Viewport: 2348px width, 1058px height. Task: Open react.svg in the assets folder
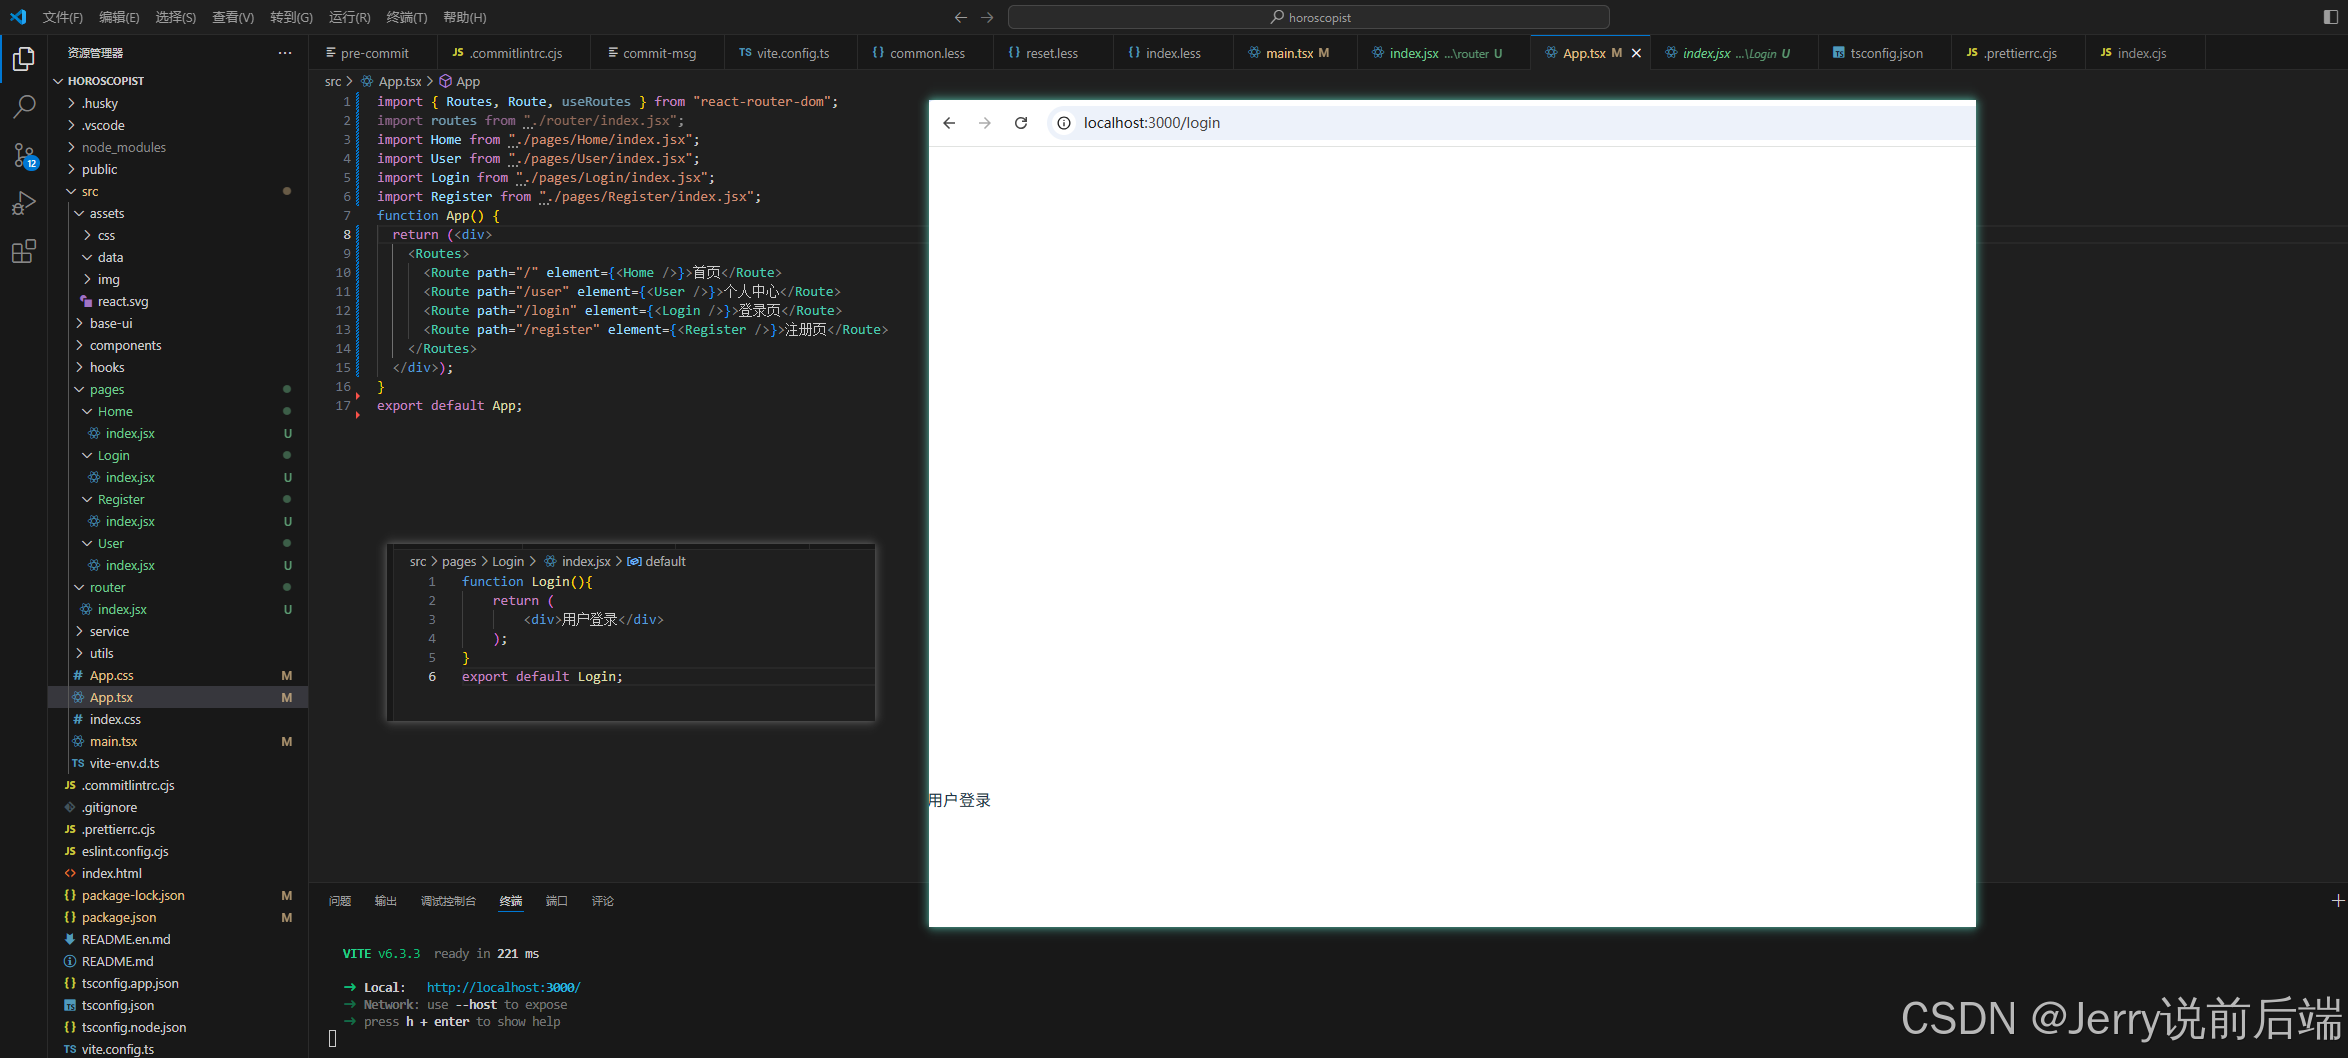point(123,301)
